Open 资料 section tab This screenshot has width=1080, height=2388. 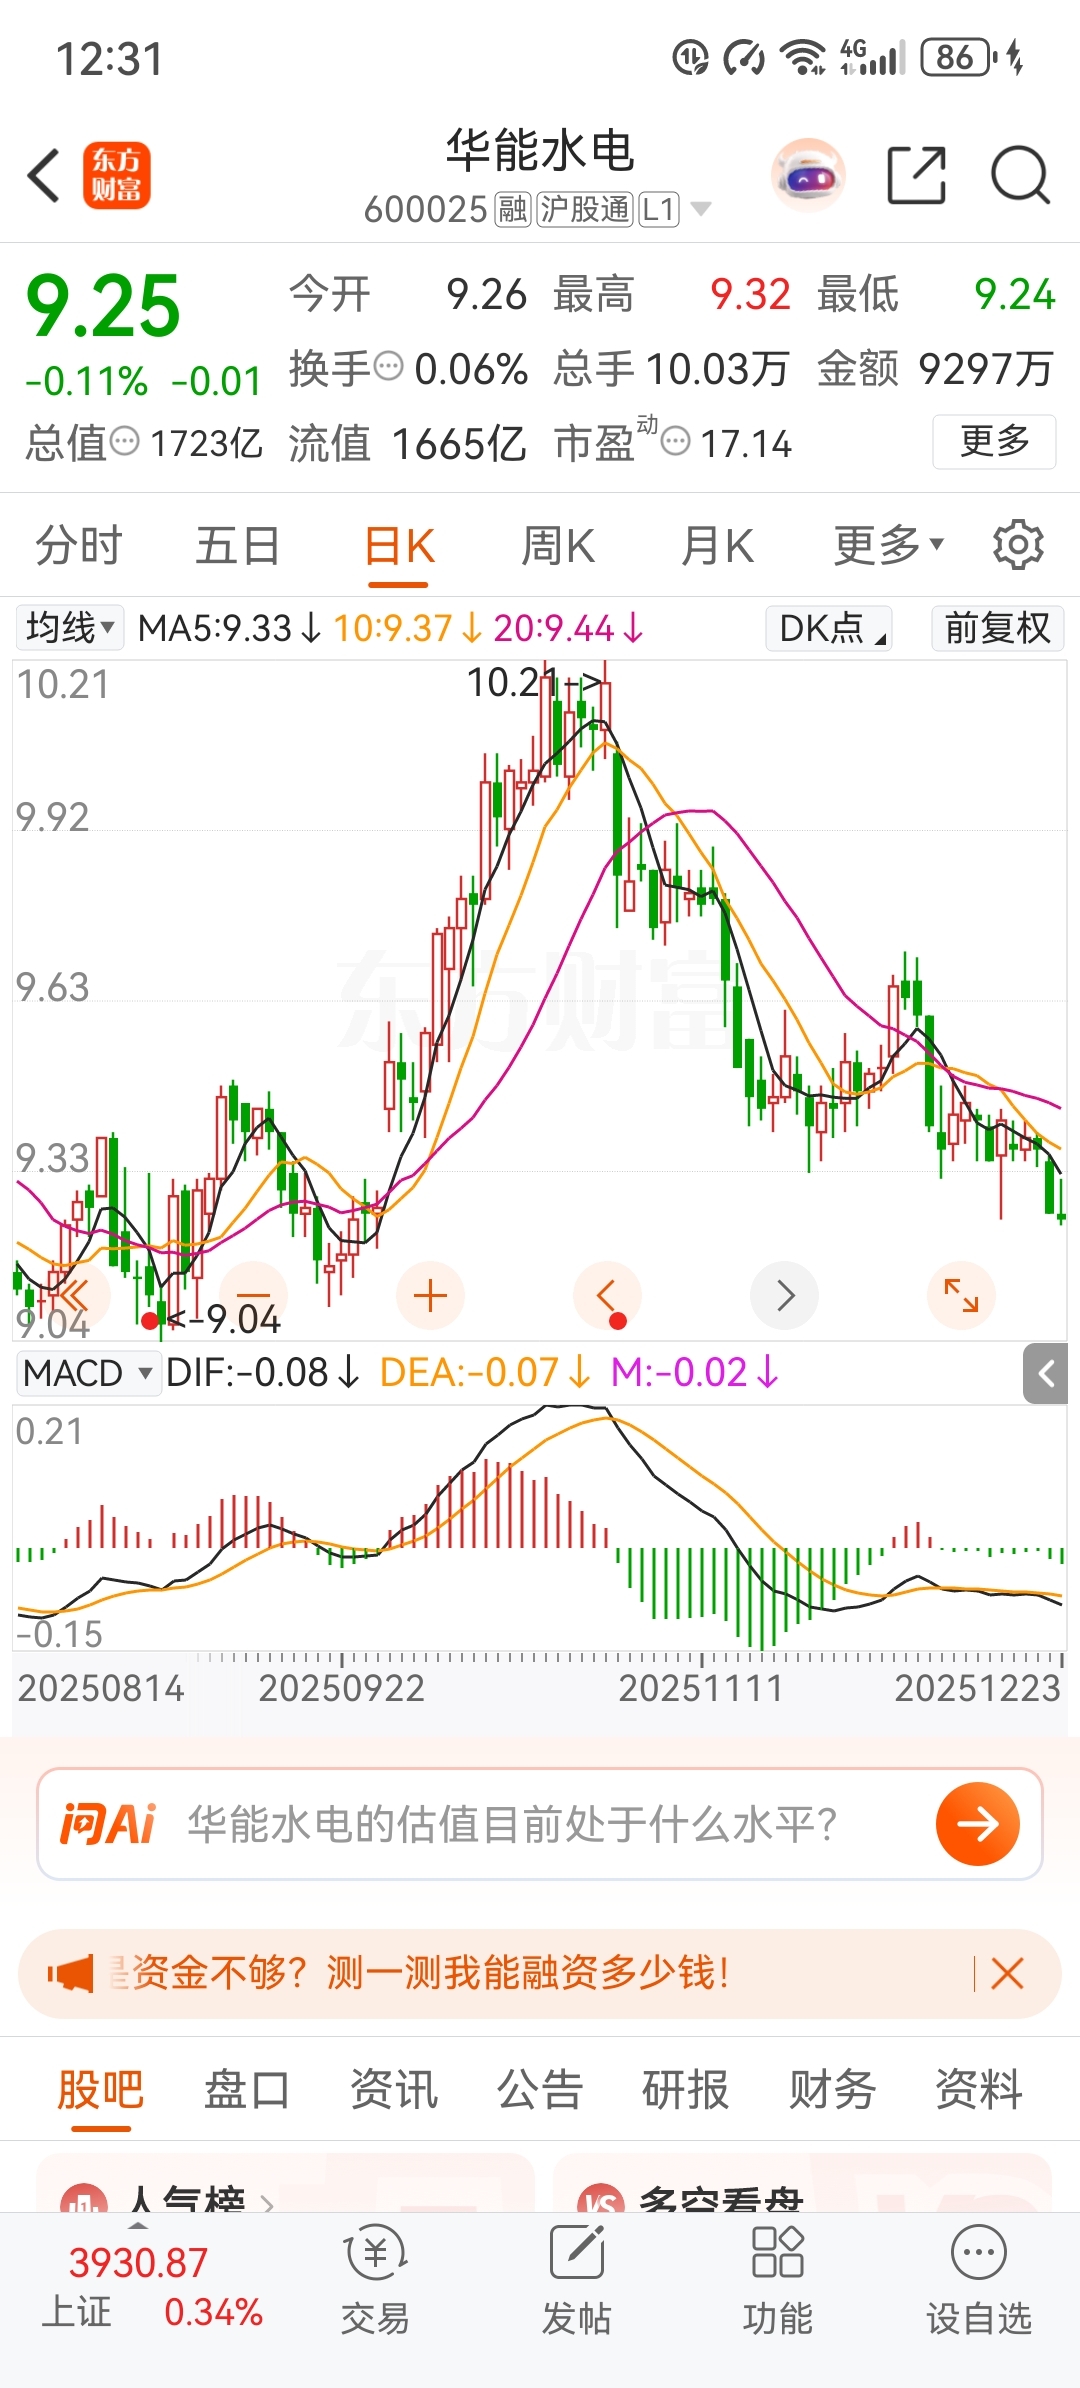click(x=979, y=2090)
